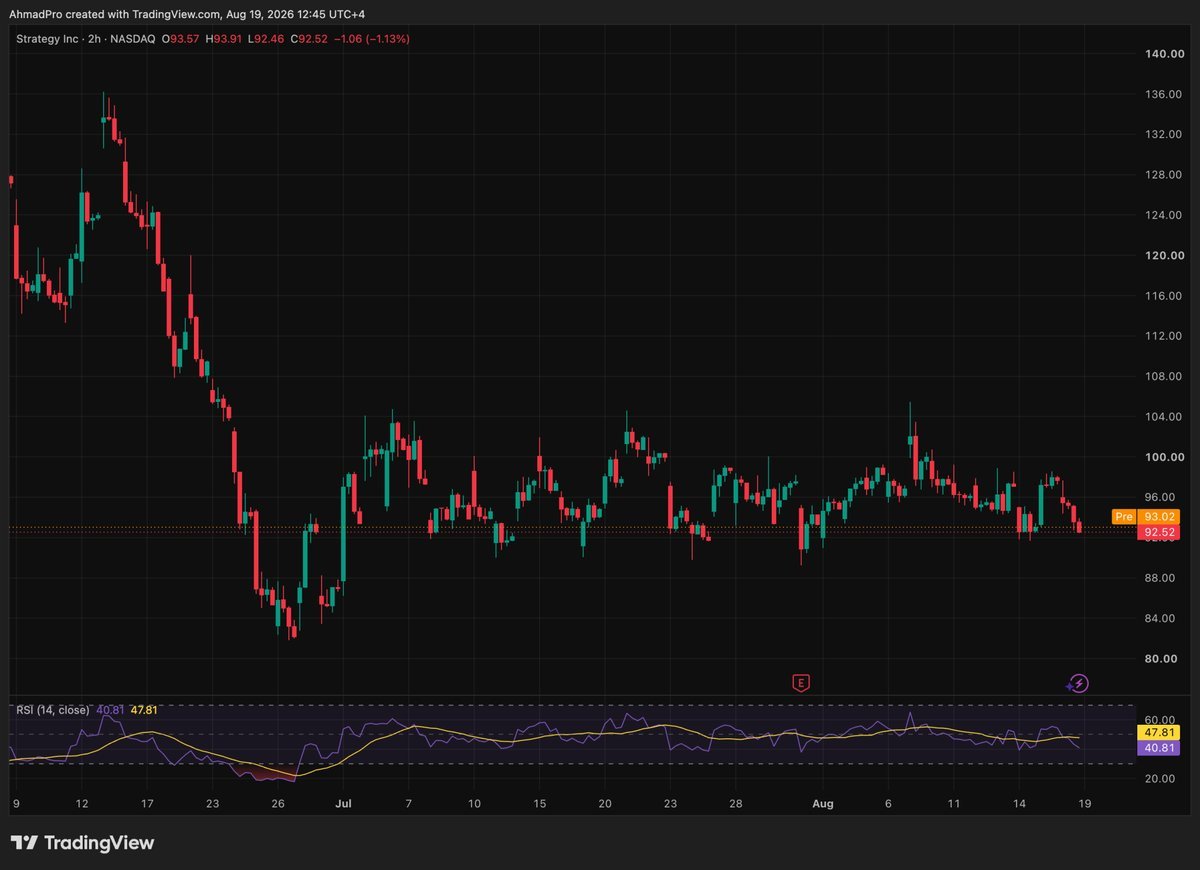Click the red earnings E marker
Image resolution: width=1200 pixels, height=870 pixels.
800,683
